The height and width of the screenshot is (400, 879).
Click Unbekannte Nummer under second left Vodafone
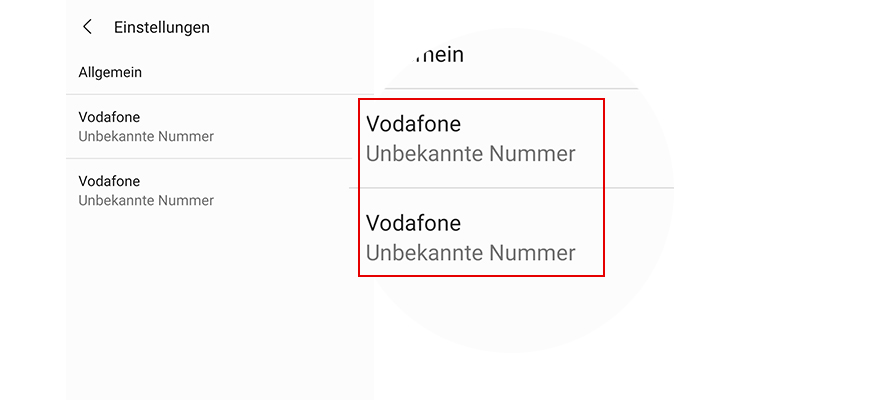point(146,200)
